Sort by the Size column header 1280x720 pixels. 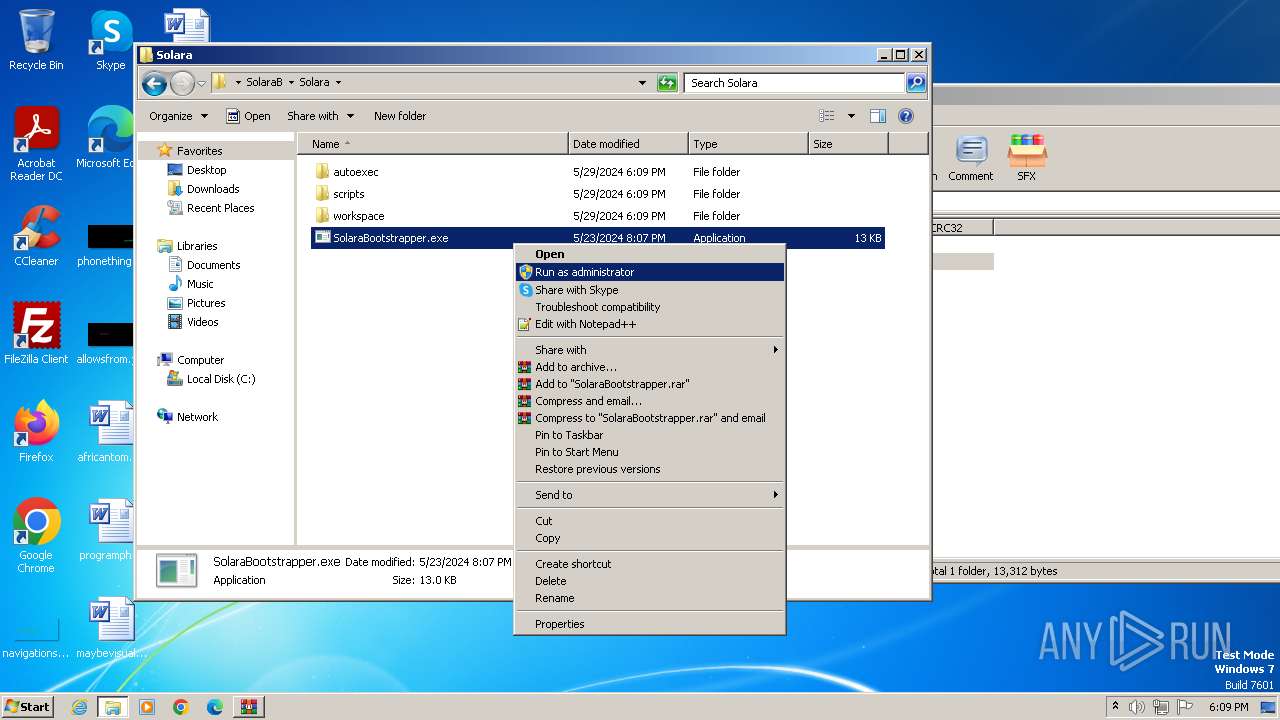pos(848,144)
